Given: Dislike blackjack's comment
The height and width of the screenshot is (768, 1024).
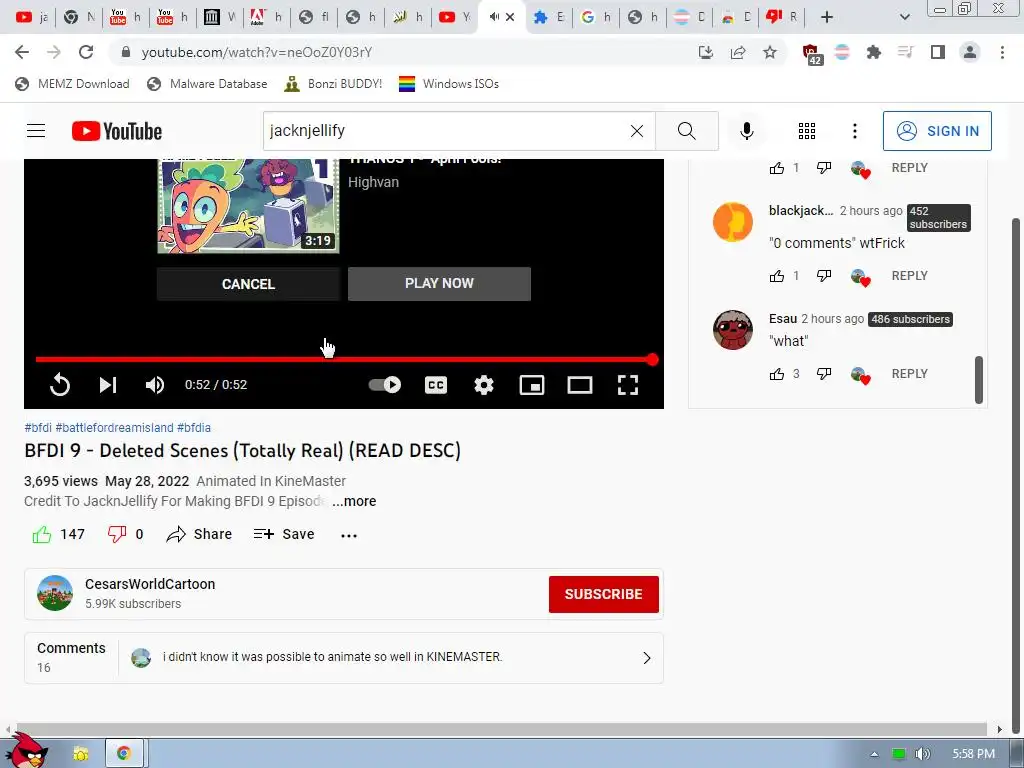Looking at the screenshot, I should tap(824, 276).
